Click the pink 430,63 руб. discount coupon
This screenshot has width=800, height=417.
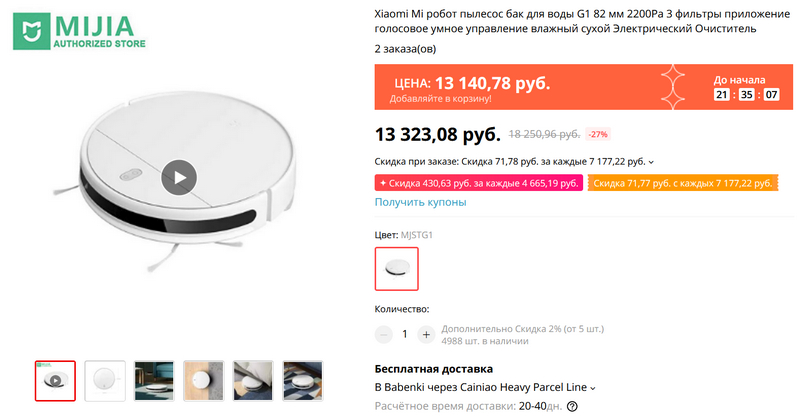(479, 183)
